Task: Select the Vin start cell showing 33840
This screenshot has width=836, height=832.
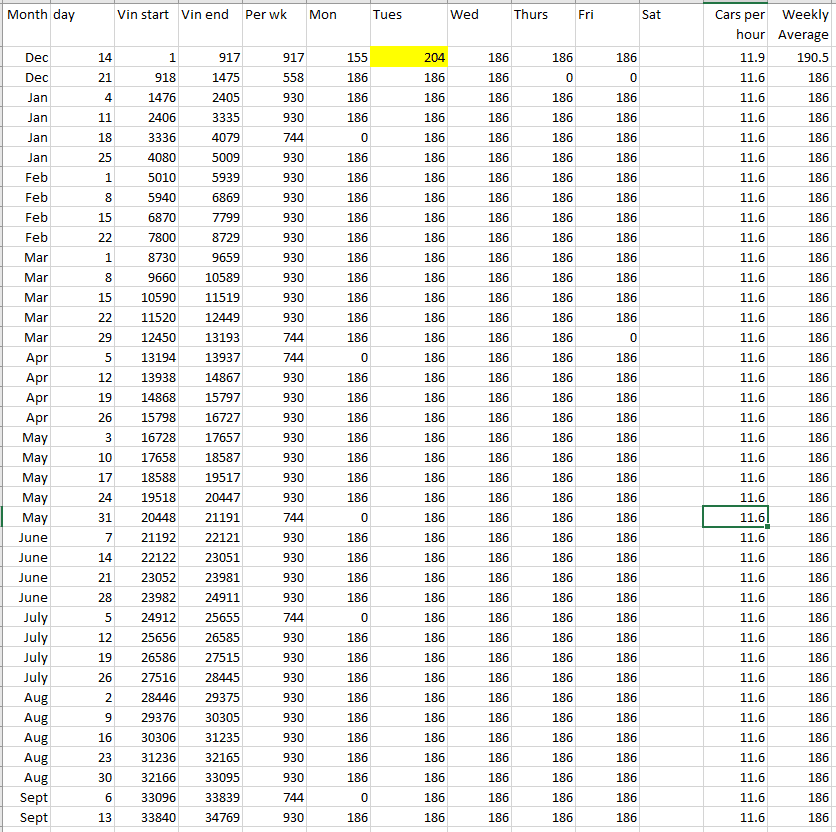Action: [x=146, y=817]
